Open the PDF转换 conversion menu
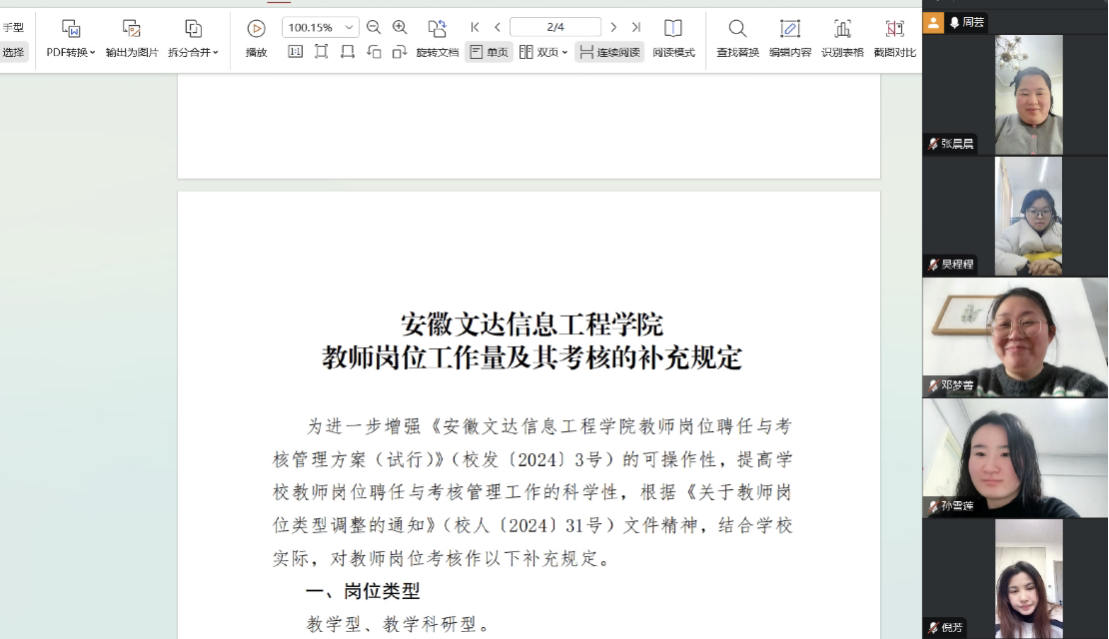This screenshot has width=1109, height=639. click(x=71, y=39)
